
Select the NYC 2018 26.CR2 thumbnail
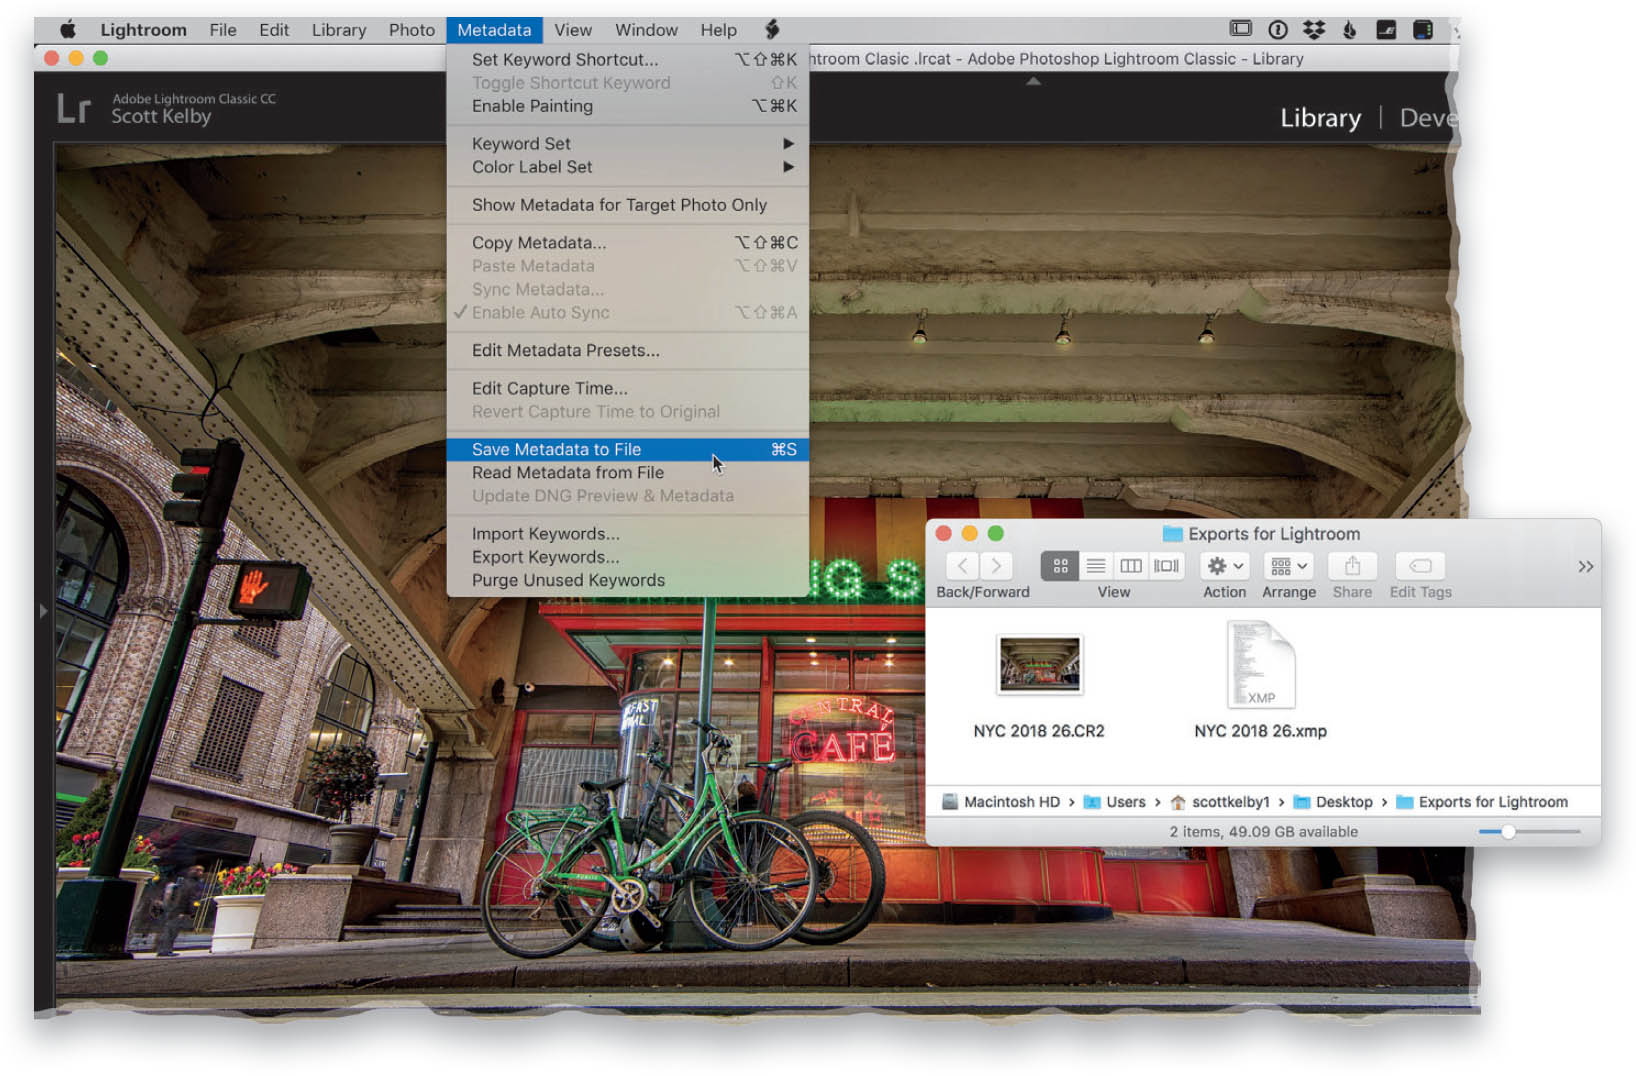click(1039, 664)
